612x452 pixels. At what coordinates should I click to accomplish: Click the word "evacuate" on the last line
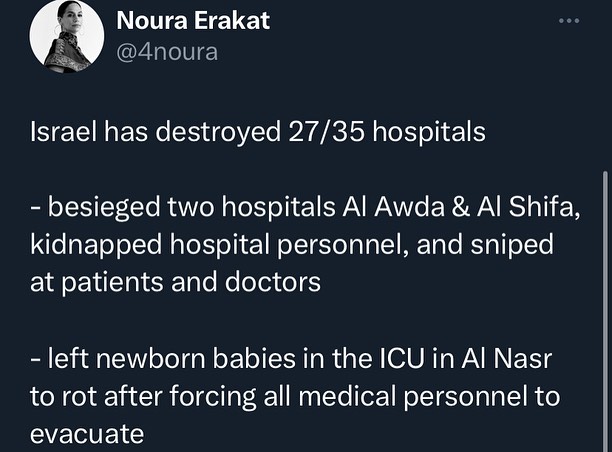tap(88, 433)
